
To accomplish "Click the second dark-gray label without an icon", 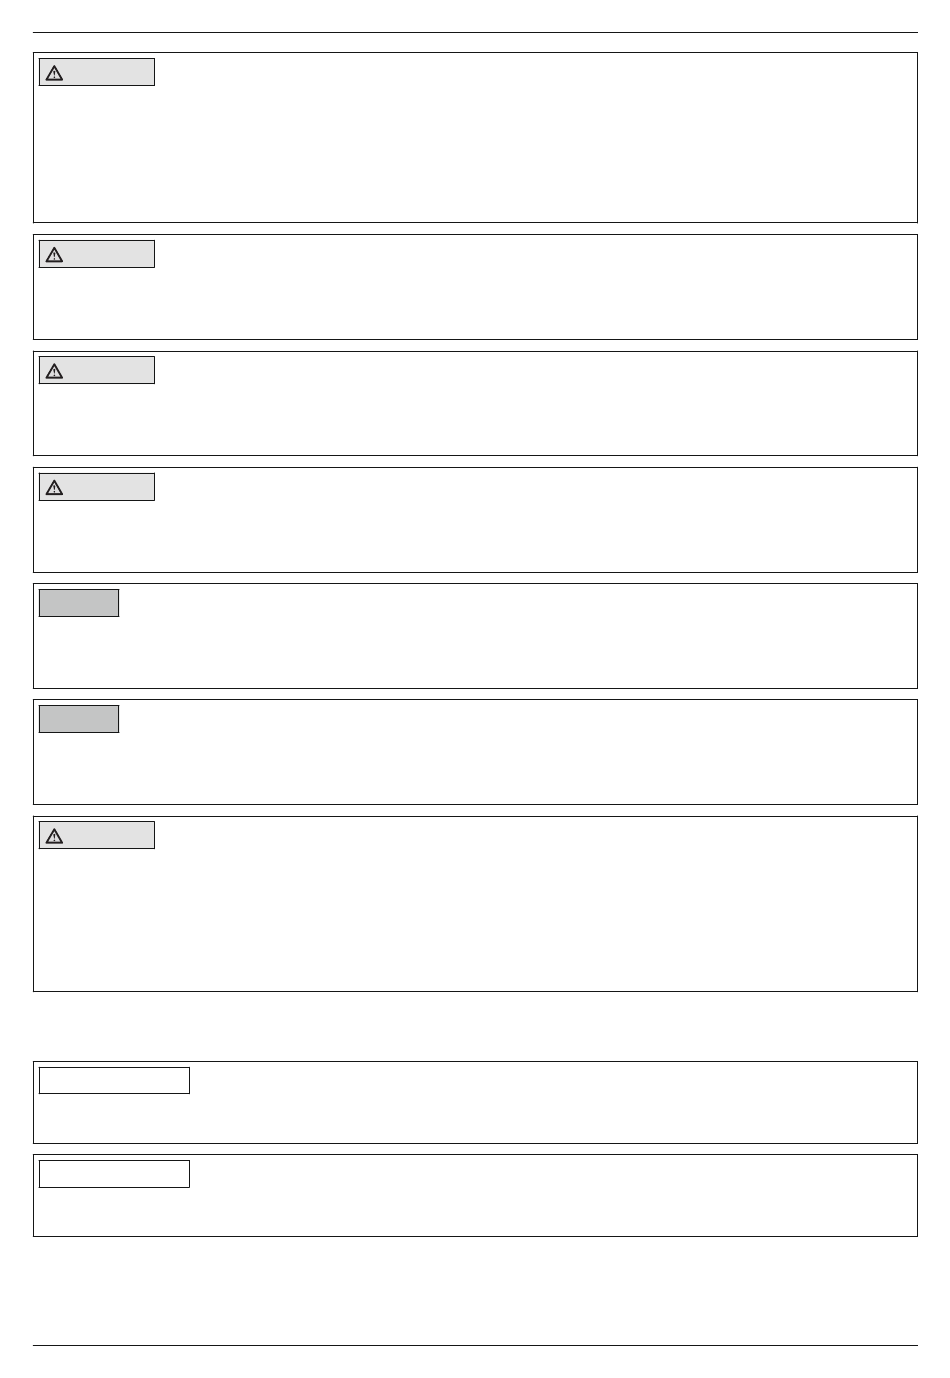I will [79, 719].
